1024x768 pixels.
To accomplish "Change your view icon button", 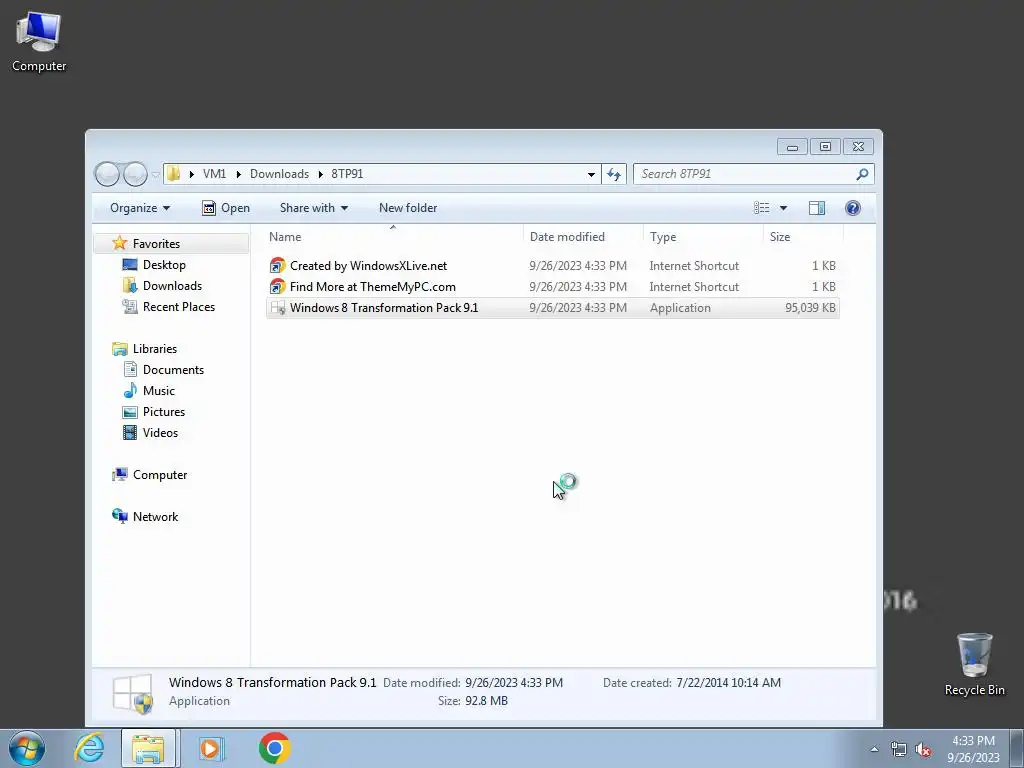I will (761, 208).
